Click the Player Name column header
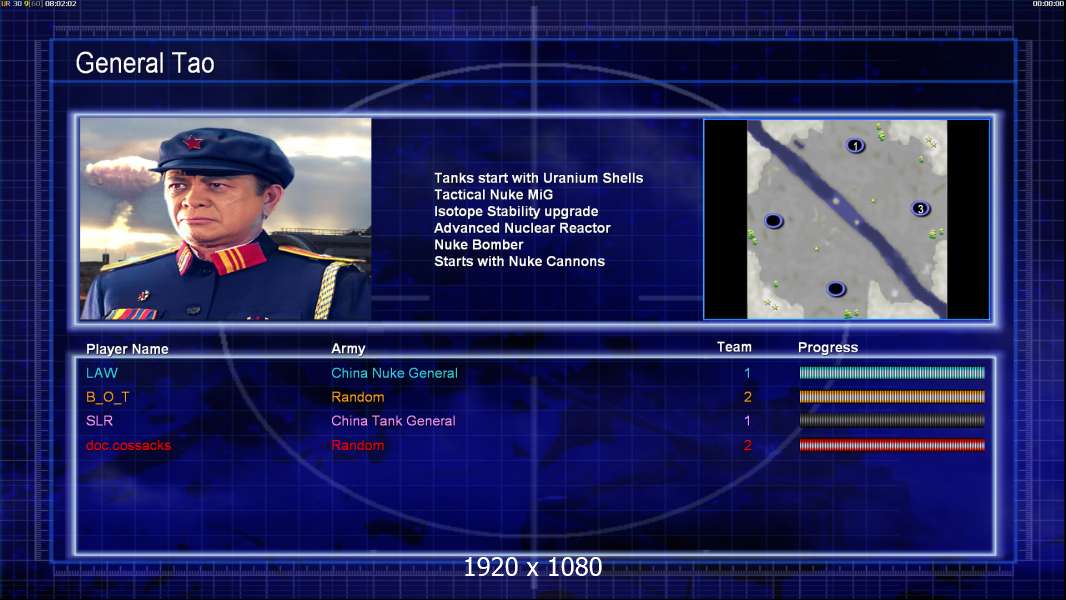1066x600 pixels. point(127,349)
